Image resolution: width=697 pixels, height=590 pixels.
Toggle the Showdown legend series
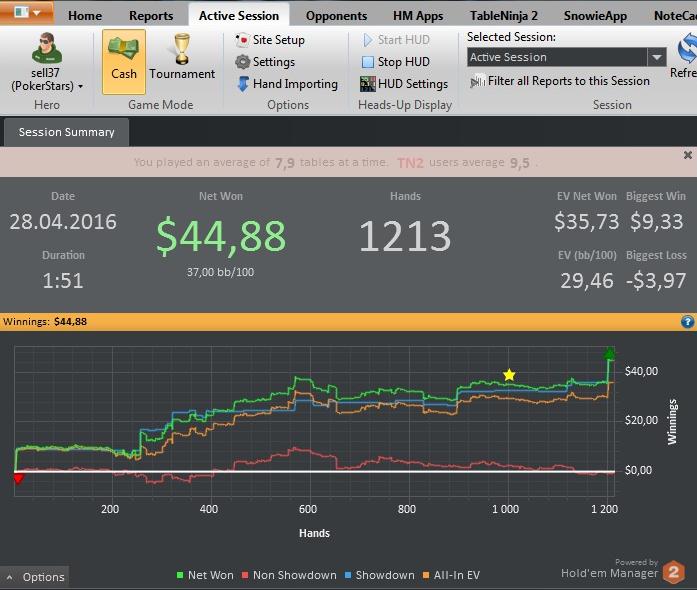pyautogui.click(x=380, y=575)
